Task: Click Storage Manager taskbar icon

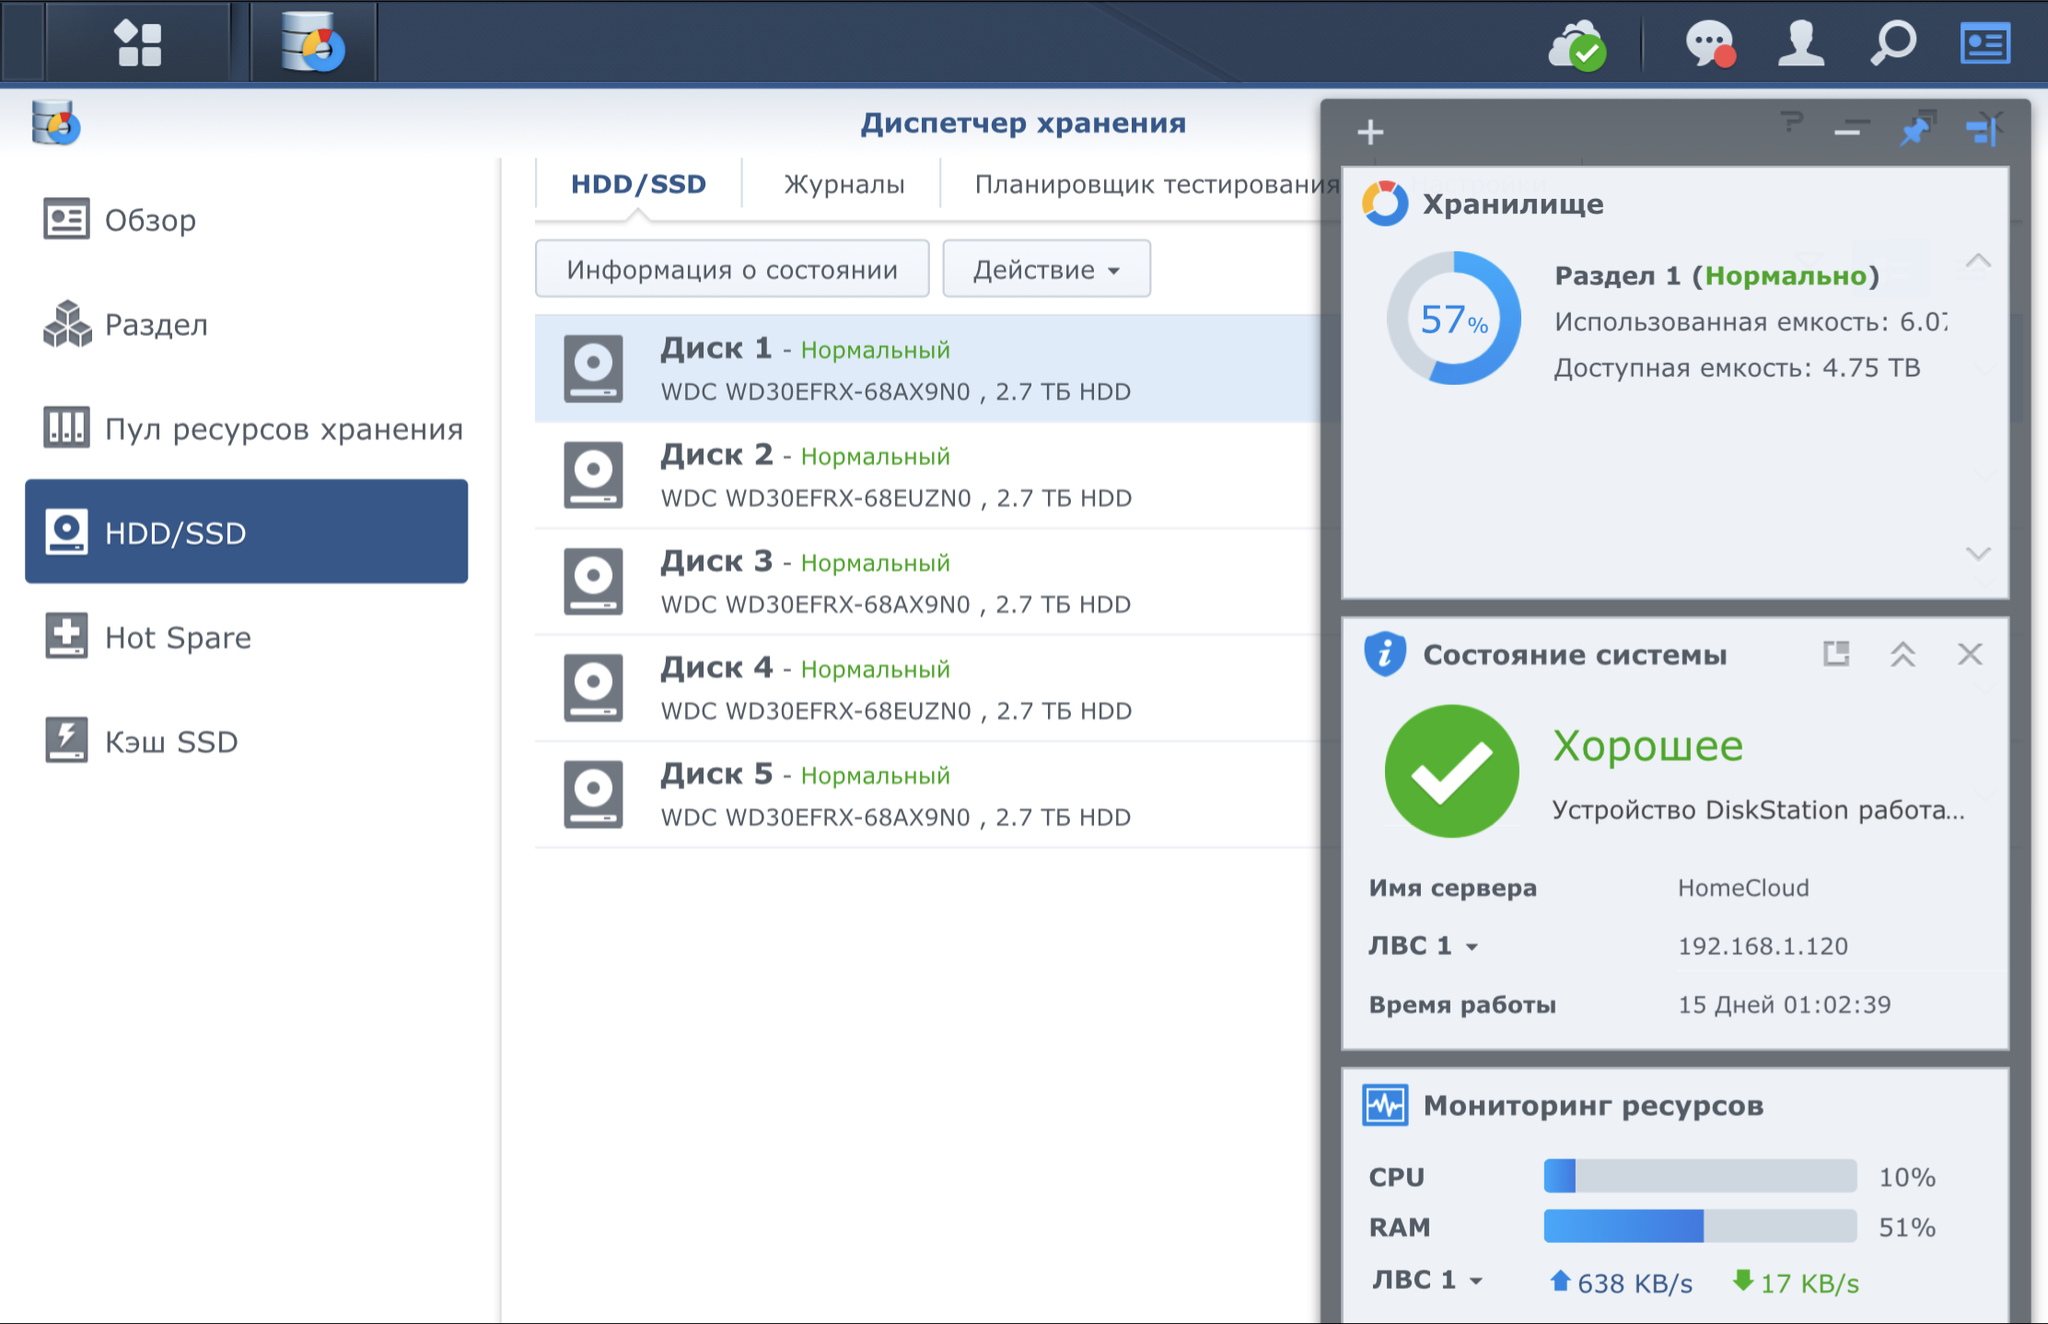Action: [313, 43]
